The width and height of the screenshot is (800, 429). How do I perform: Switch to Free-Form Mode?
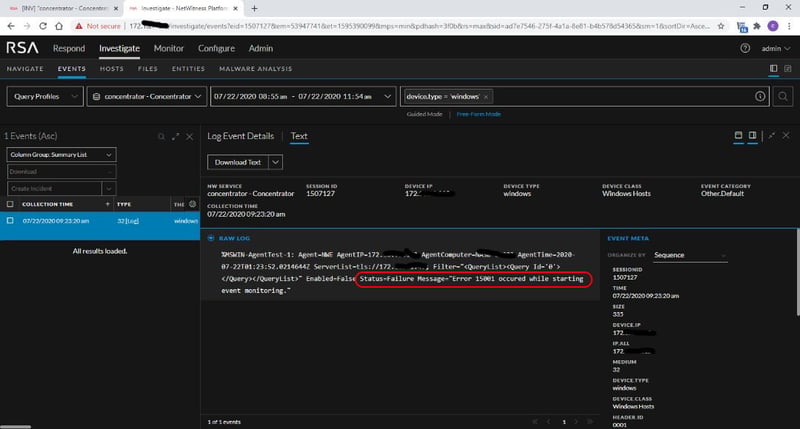(x=479, y=114)
